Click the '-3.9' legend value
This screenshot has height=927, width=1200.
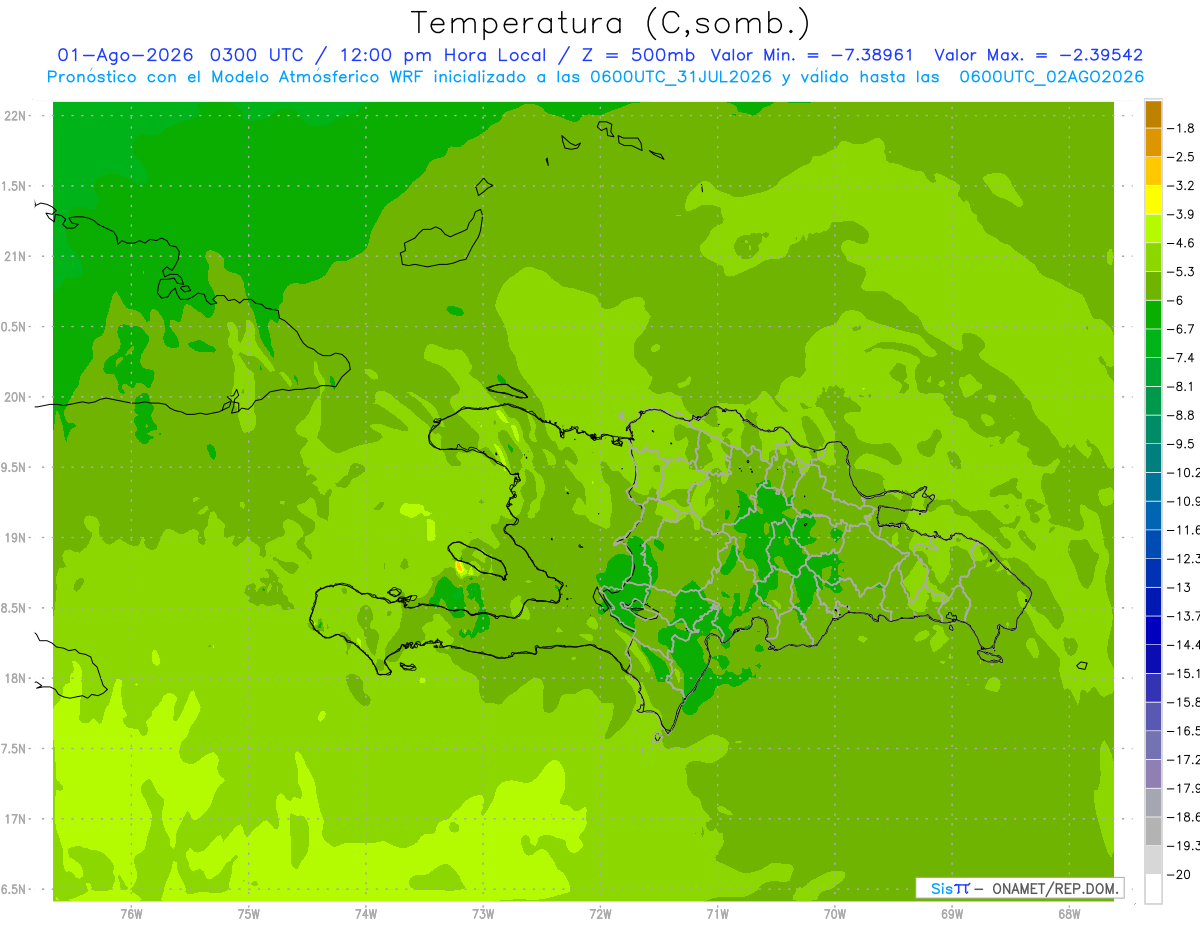coord(1181,214)
